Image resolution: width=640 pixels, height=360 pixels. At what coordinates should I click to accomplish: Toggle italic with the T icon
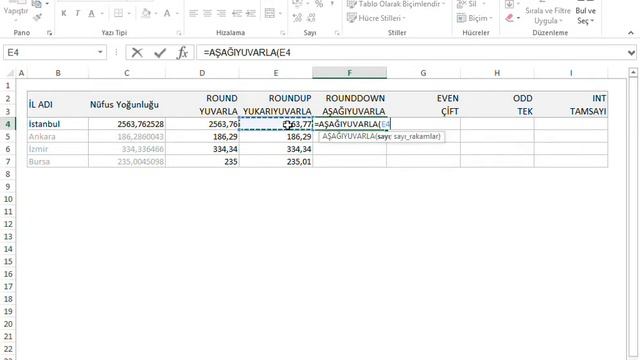[x=77, y=13]
